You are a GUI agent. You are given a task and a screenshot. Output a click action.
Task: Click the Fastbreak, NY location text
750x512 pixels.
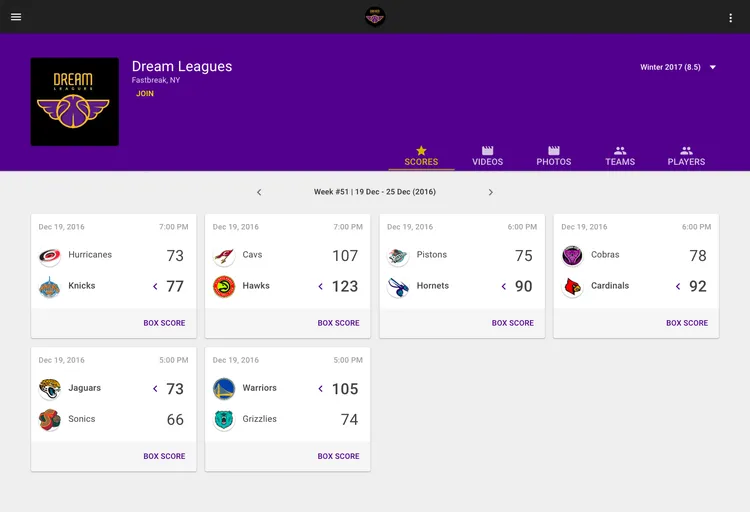pyautogui.click(x=156, y=80)
